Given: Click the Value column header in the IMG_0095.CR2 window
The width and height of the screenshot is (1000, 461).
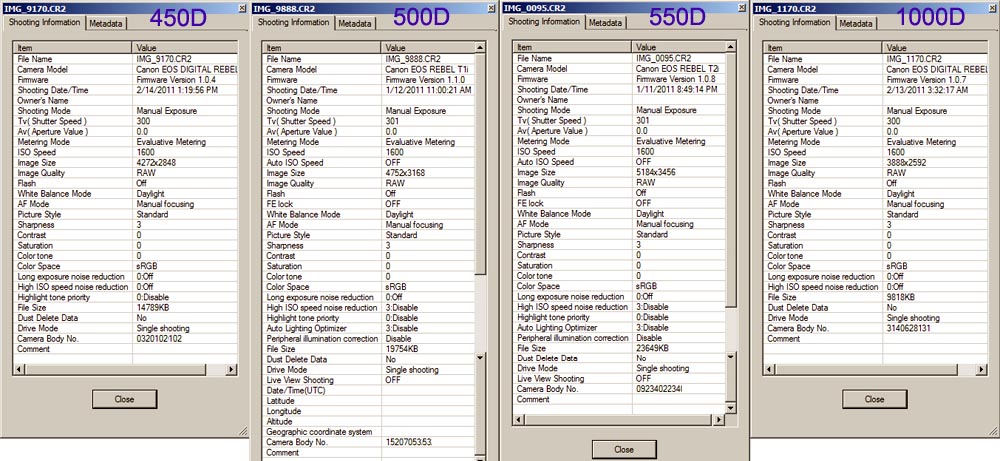Looking at the screenshot, I should 679,47.
